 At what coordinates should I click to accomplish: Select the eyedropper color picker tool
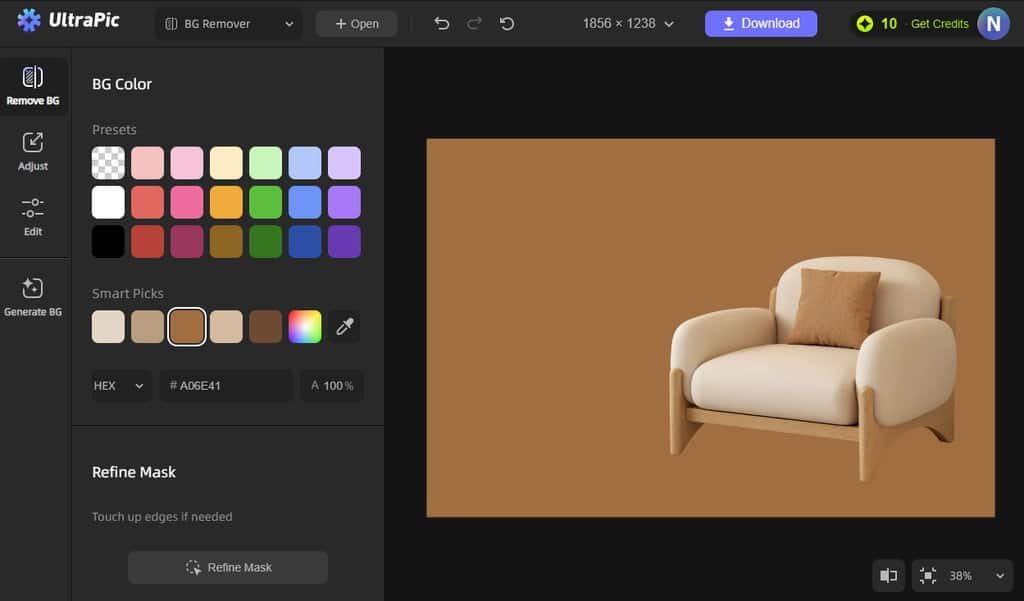coord(345,327)
